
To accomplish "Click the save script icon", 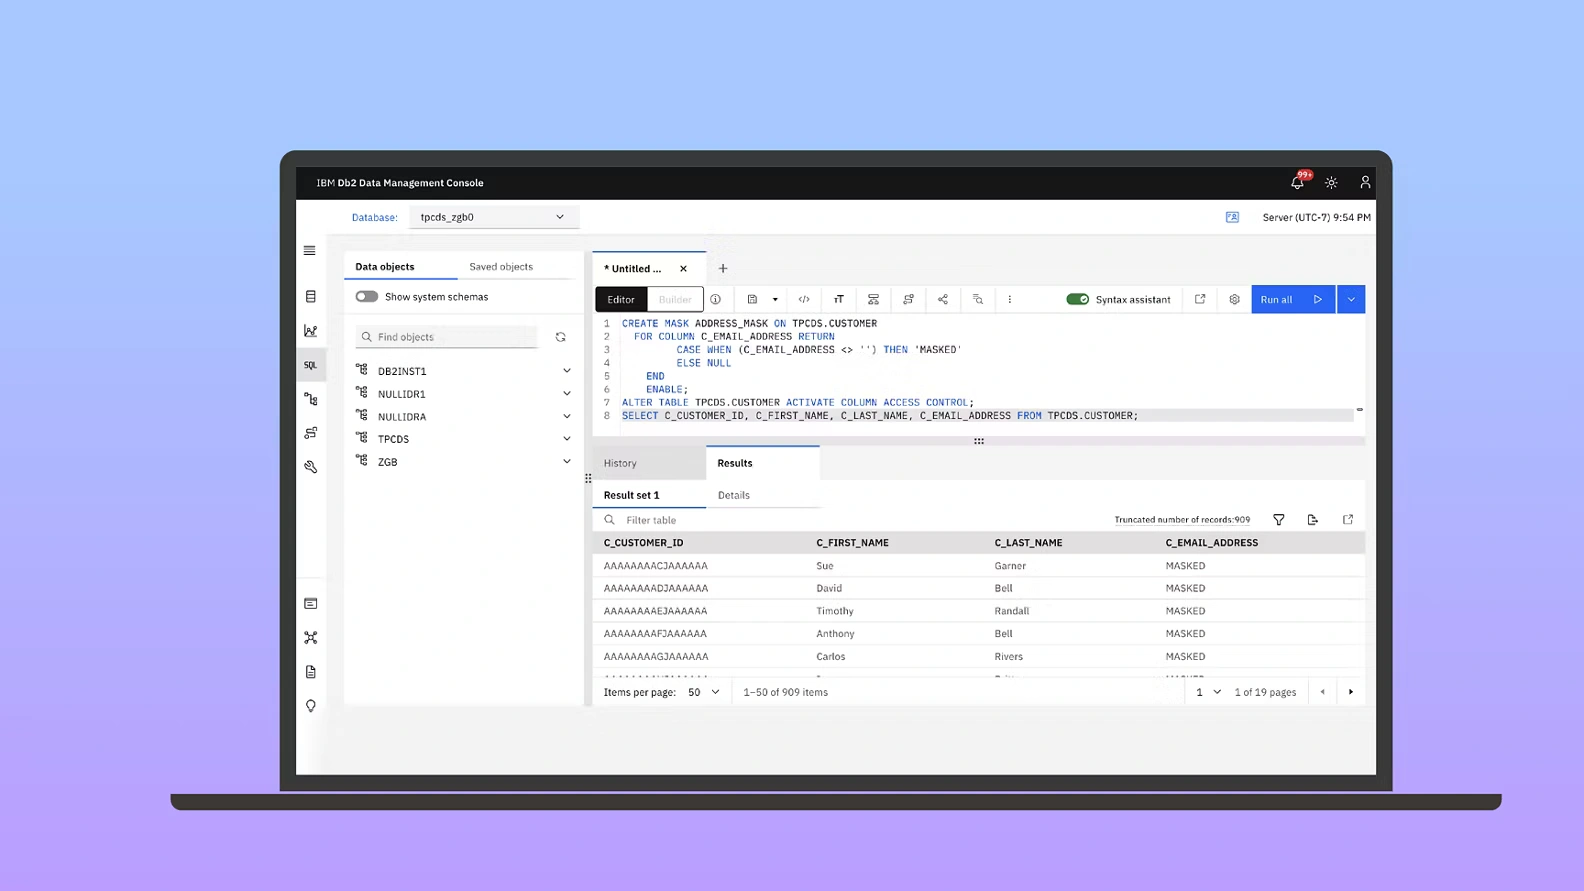I will [x=753, y=299].
